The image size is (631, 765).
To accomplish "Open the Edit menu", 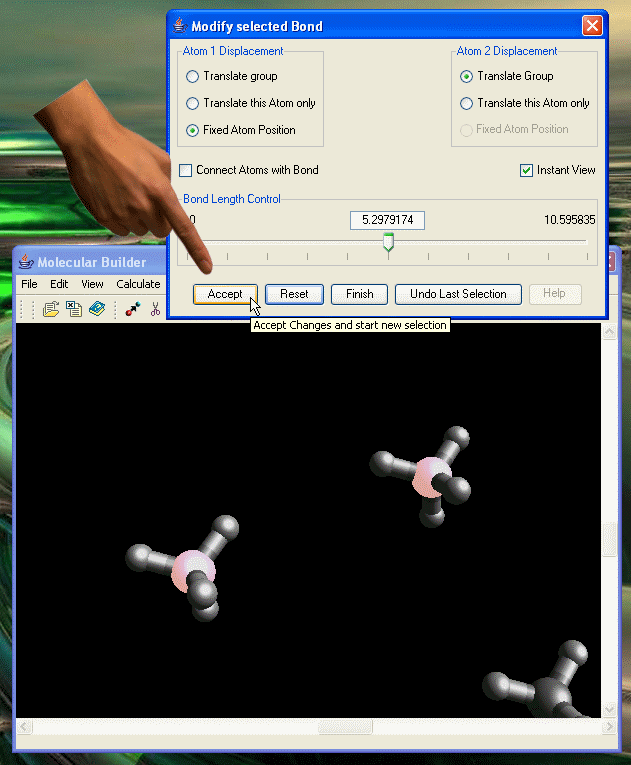I will [x=59, y=284].
